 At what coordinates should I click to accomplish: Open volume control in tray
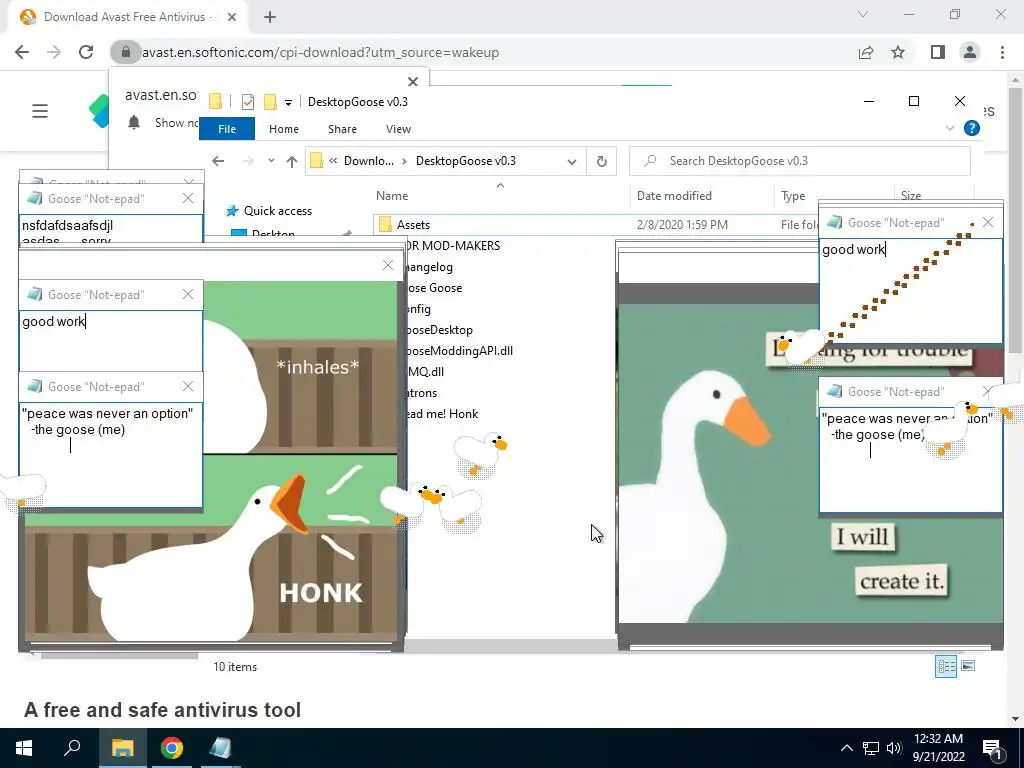pyautogui.click(x=894, y=748)
